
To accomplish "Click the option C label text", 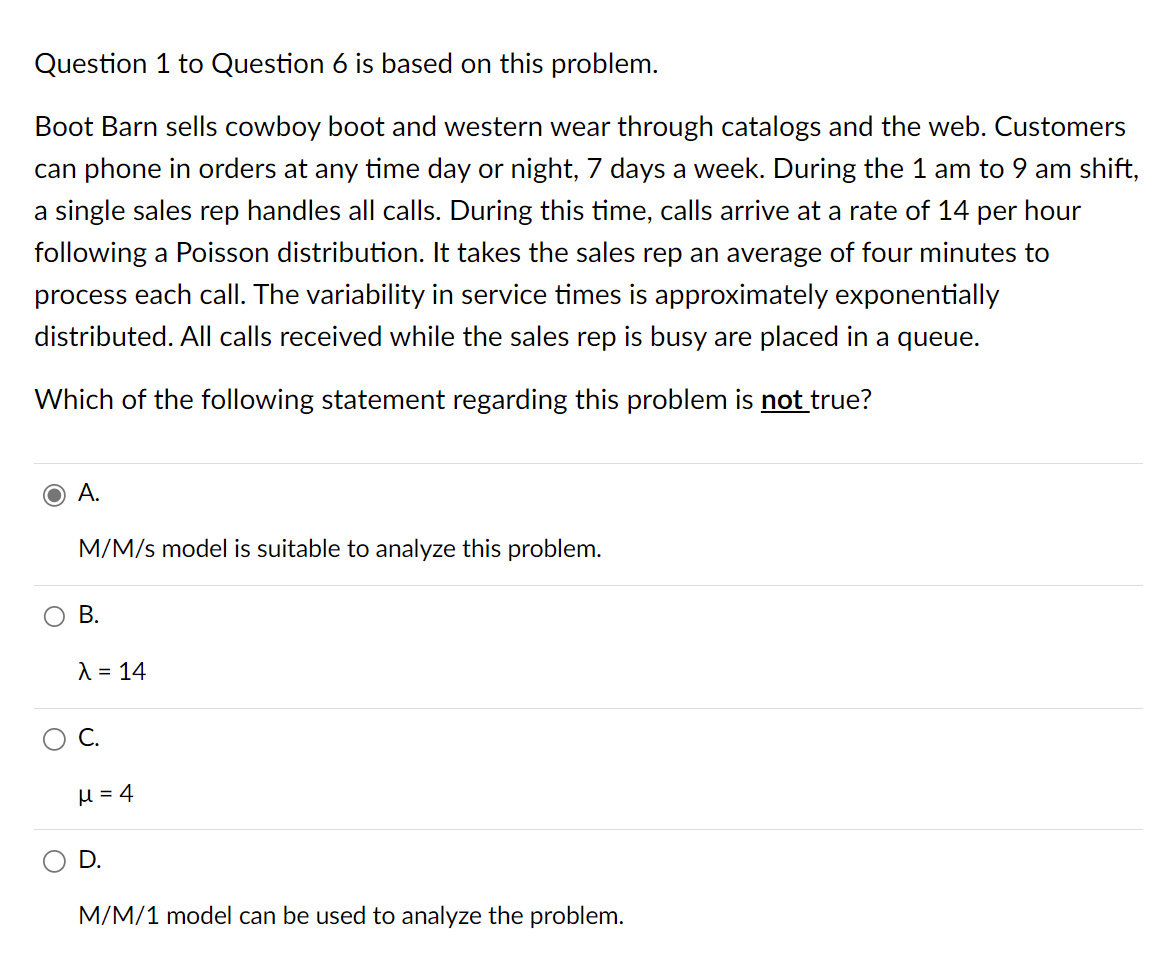I will tap(89, 738).
